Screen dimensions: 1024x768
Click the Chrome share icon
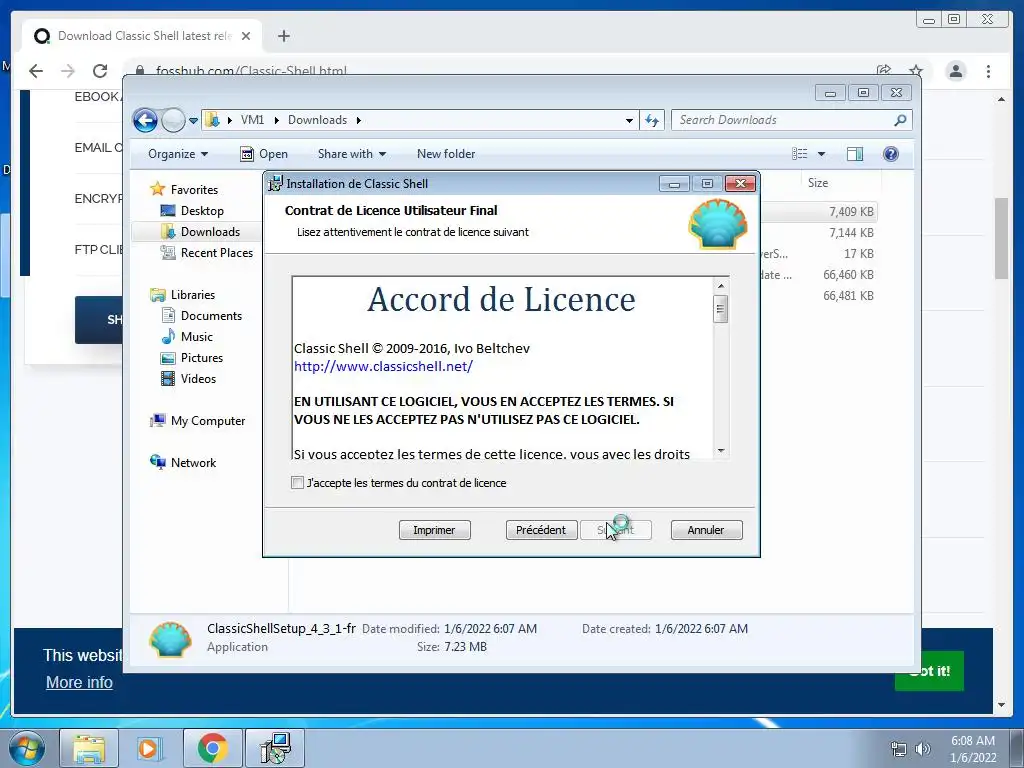click(884, 71)
